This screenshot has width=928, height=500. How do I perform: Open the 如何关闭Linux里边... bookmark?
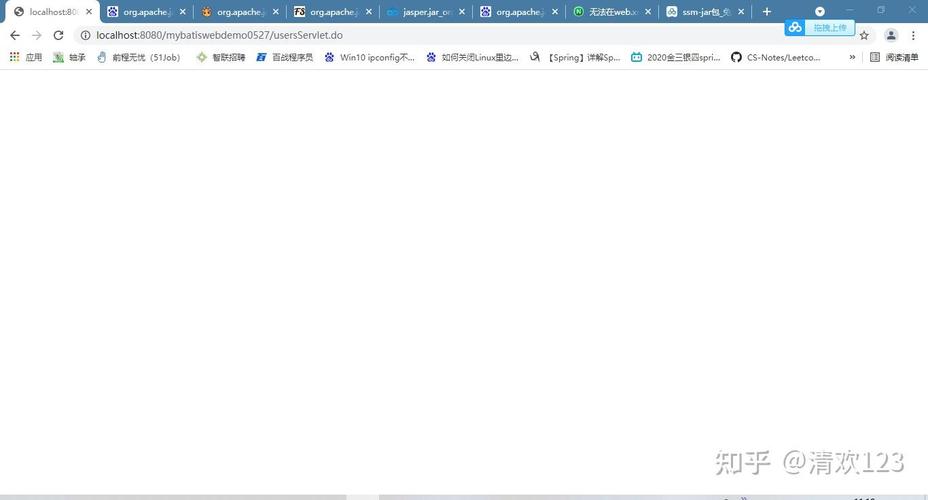click(x=472, y=57)
